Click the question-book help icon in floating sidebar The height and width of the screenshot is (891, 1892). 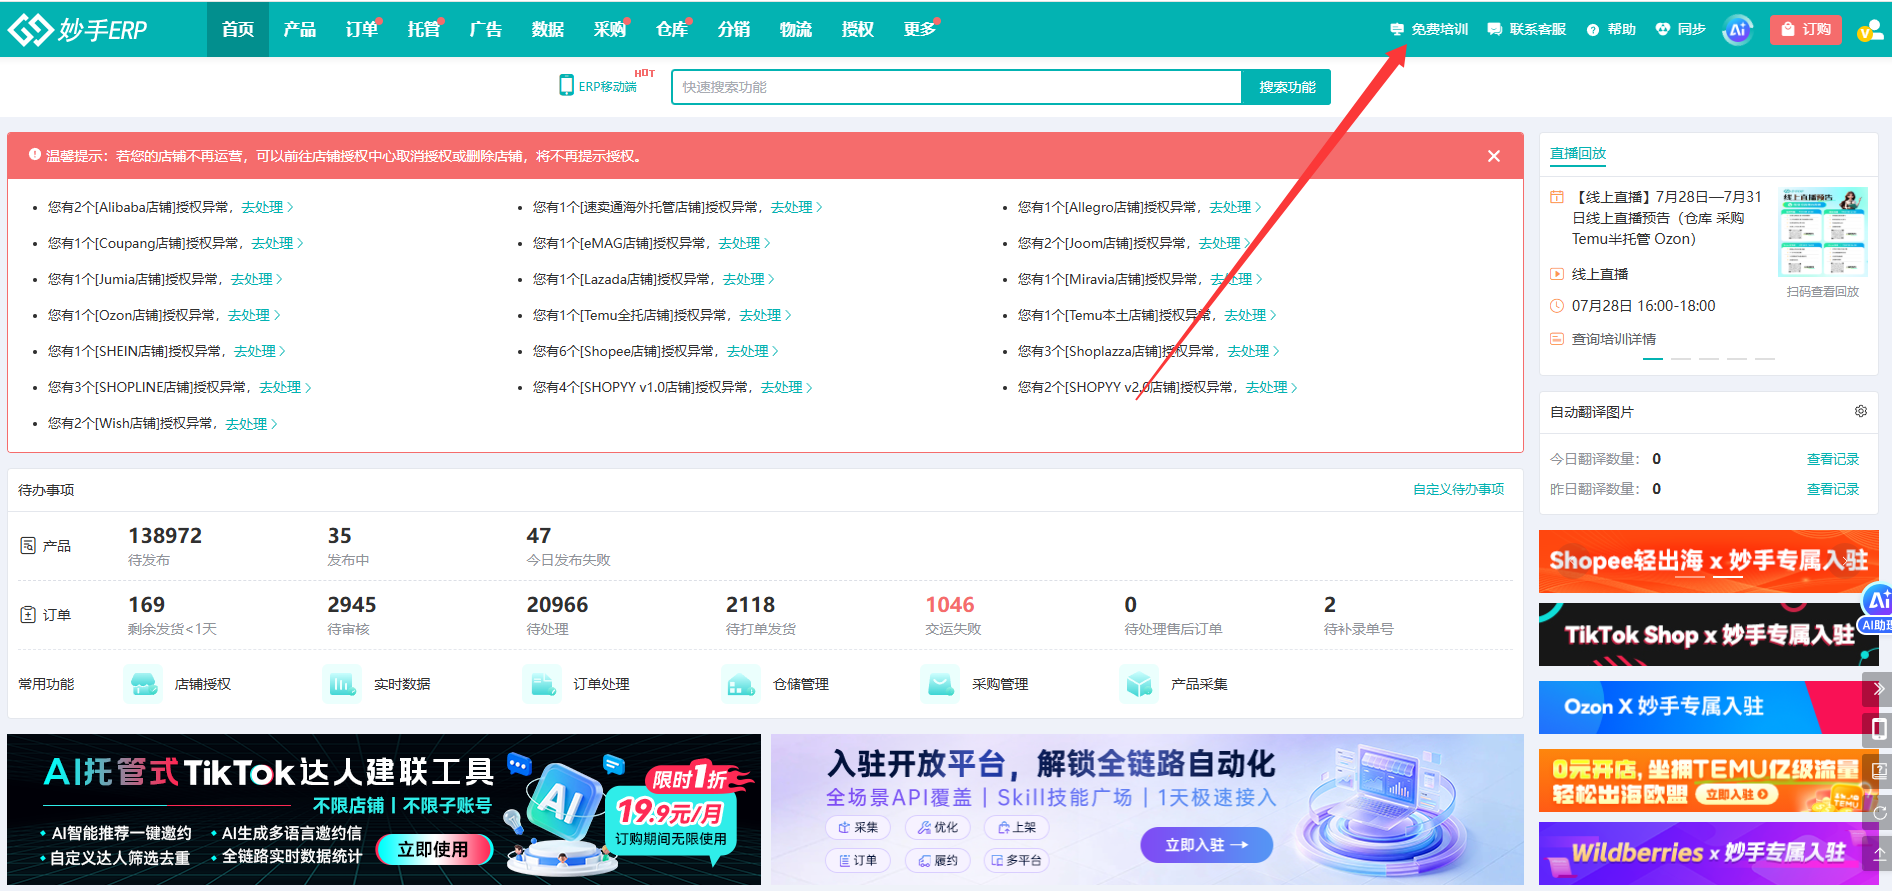[x=1879, y=771]
